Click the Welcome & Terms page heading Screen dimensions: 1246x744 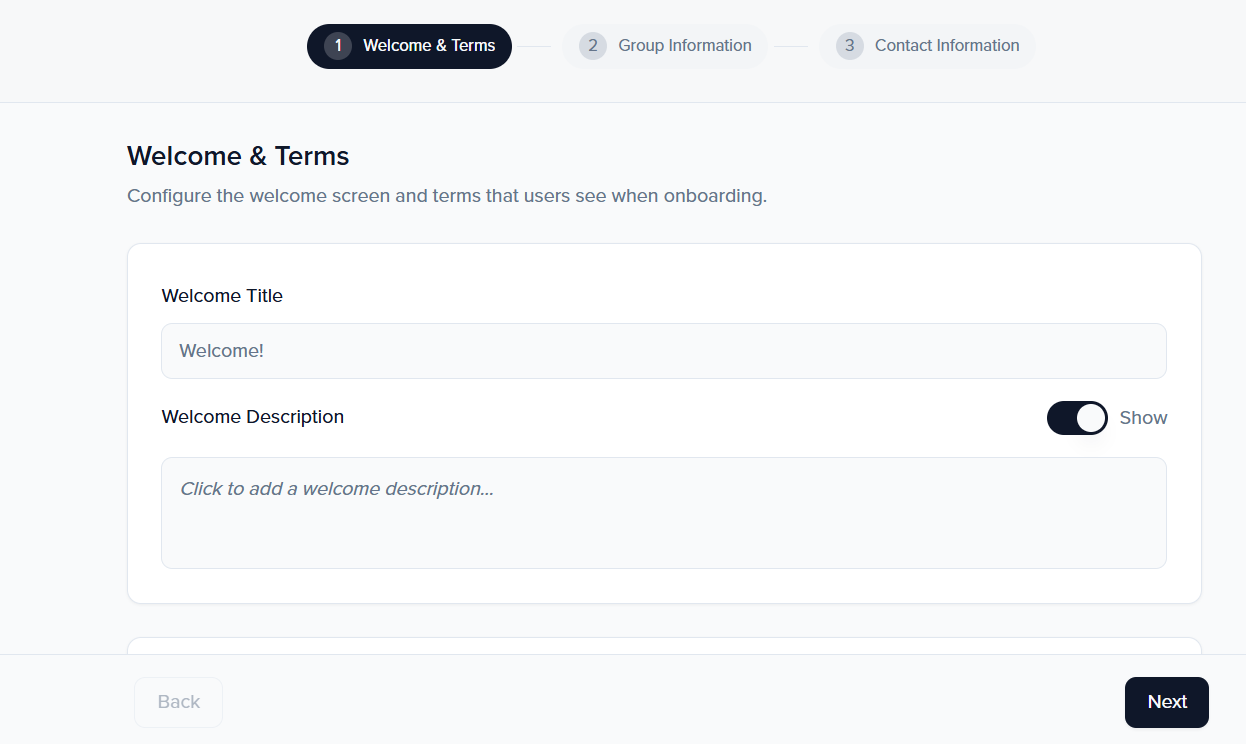(x=238, y=156)
